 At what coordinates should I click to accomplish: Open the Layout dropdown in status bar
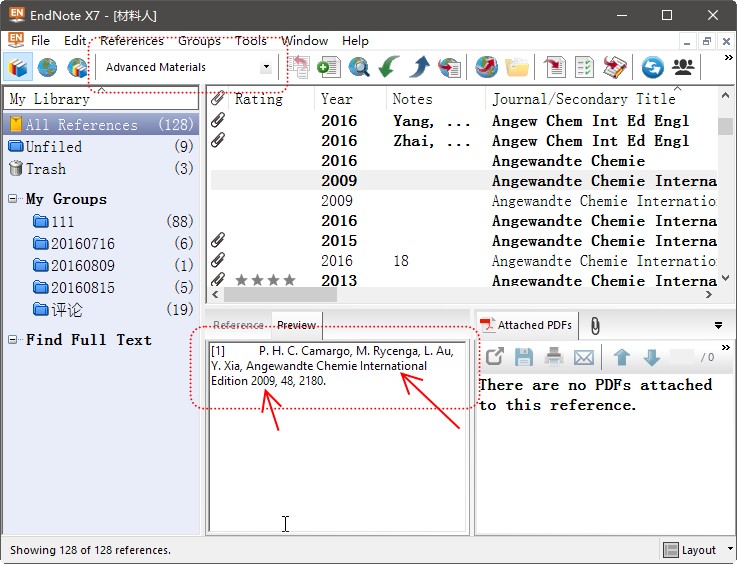(698, 550)
